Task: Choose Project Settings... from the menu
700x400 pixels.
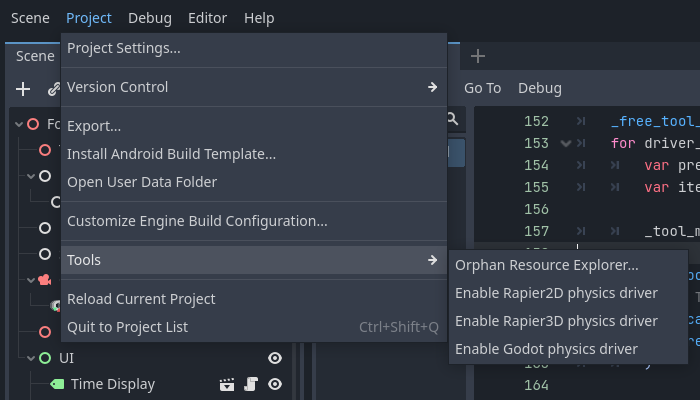Action: [254, 48]
